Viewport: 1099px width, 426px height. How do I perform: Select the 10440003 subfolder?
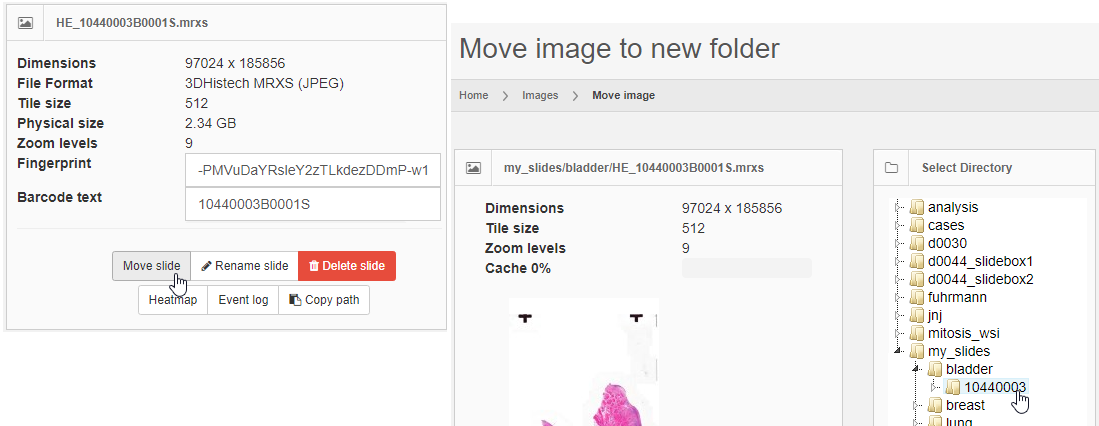click(x=995, y=387)
